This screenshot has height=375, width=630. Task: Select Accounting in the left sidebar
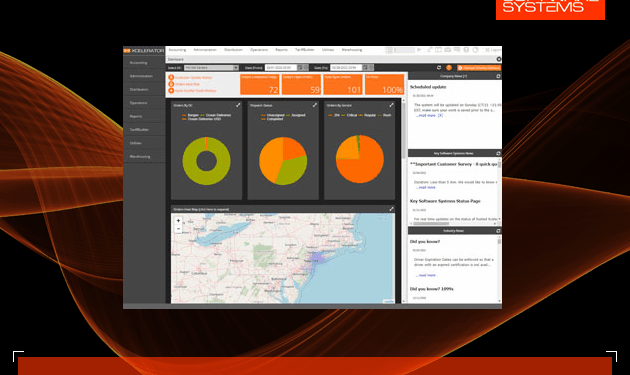(x=144, y=63)
